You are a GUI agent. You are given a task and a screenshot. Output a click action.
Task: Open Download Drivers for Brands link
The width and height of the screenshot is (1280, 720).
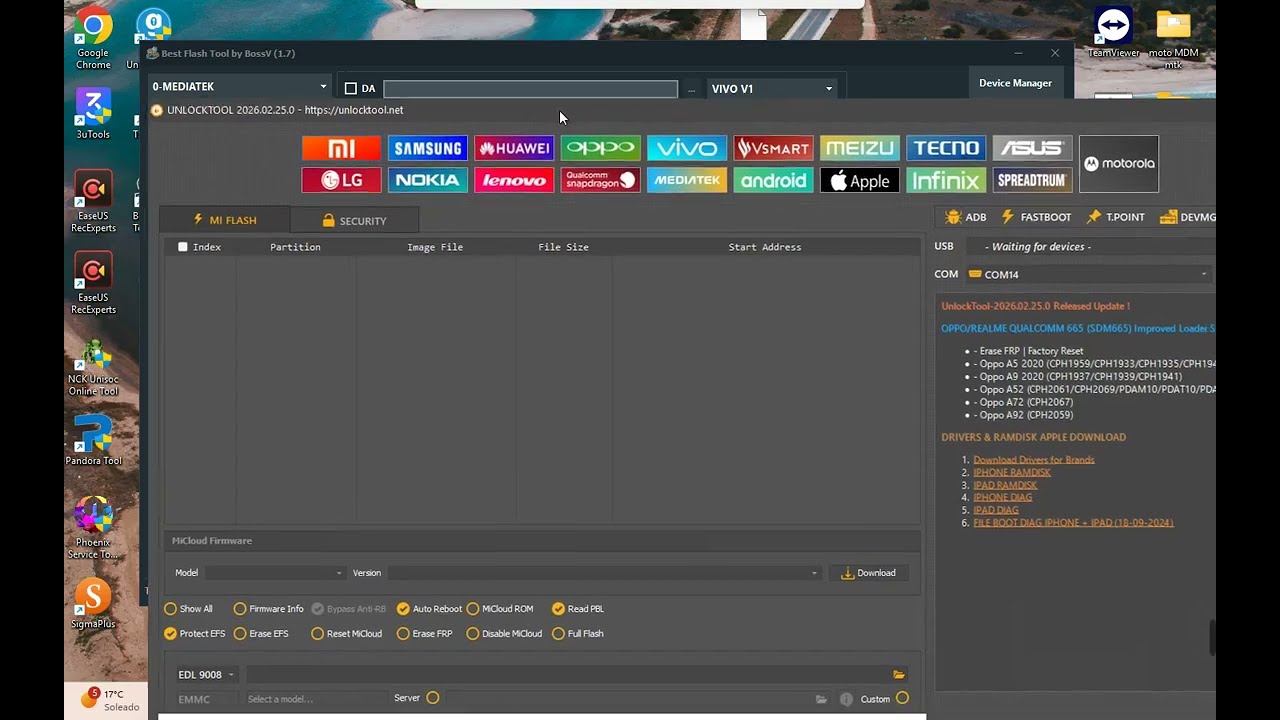(1034, 460)
